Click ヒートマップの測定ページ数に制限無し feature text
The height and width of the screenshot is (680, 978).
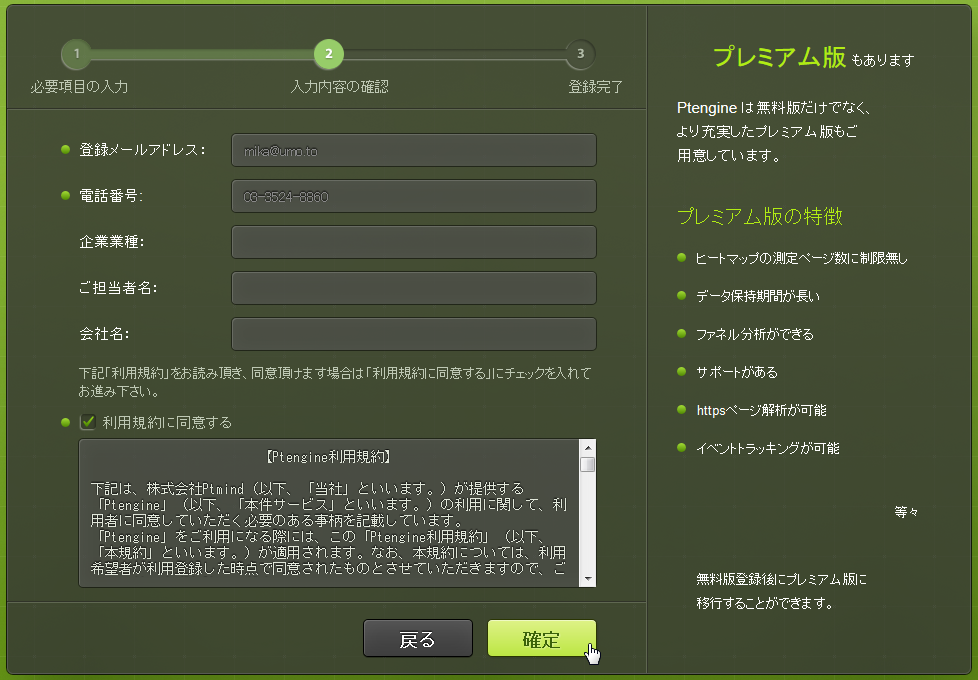(x=801, y=258)
